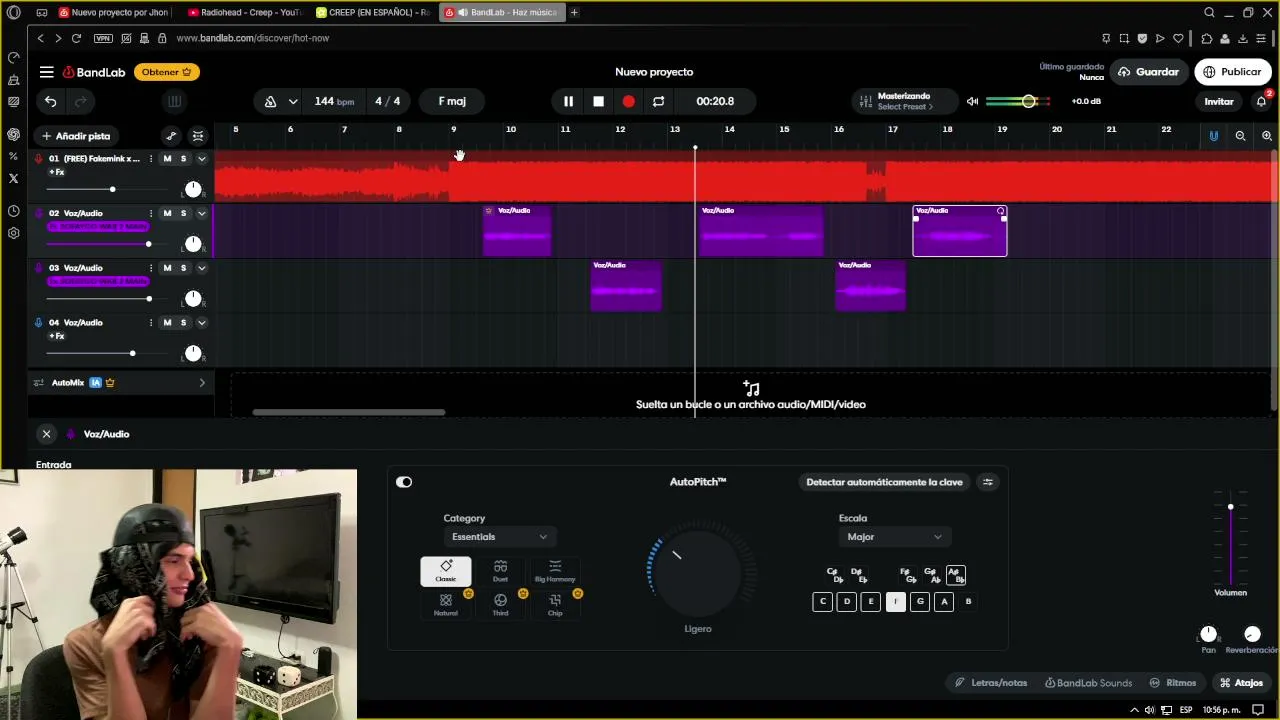The width and height of the screenshot is (1280, 720).
Task: Mute track 02 Voz/Audio
Action: pyautogui.click(x=167, y=213)
